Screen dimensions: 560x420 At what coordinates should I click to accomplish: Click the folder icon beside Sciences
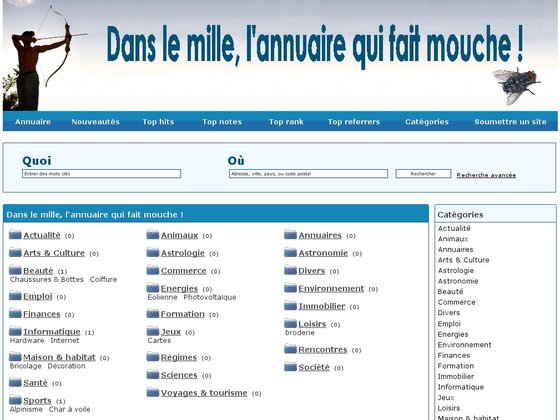tap(153, 375)
